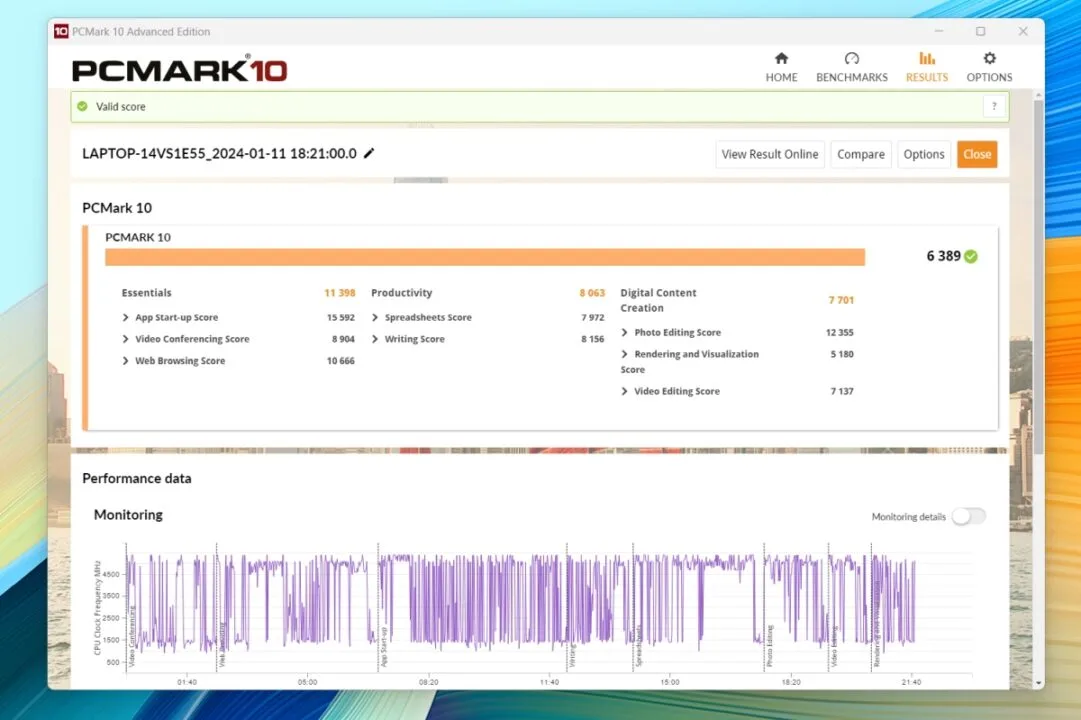This screenshot has width=1081, height=720.
Task: Maximize the PCMark 10 window
Action: pos(980,31)
